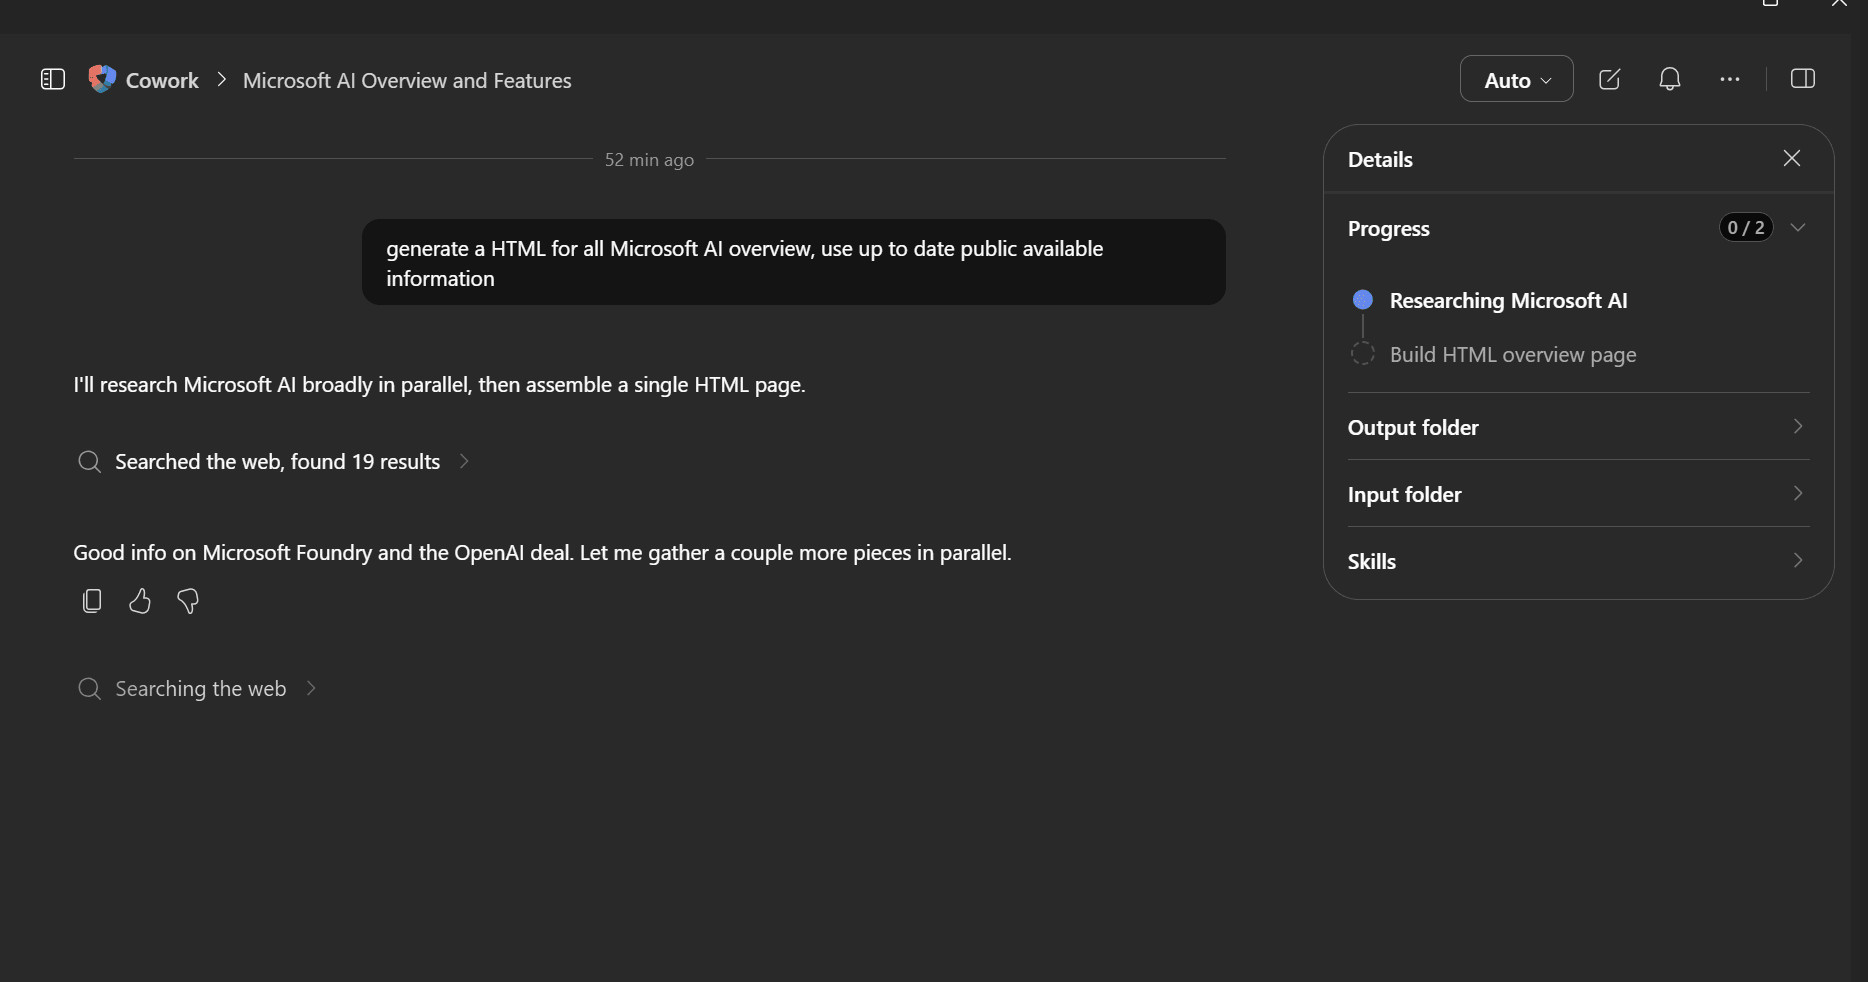Open the Auto mode dropdown
Image resolution: width=1868 pixels, height=982 pixels.
click(1516, 79)
